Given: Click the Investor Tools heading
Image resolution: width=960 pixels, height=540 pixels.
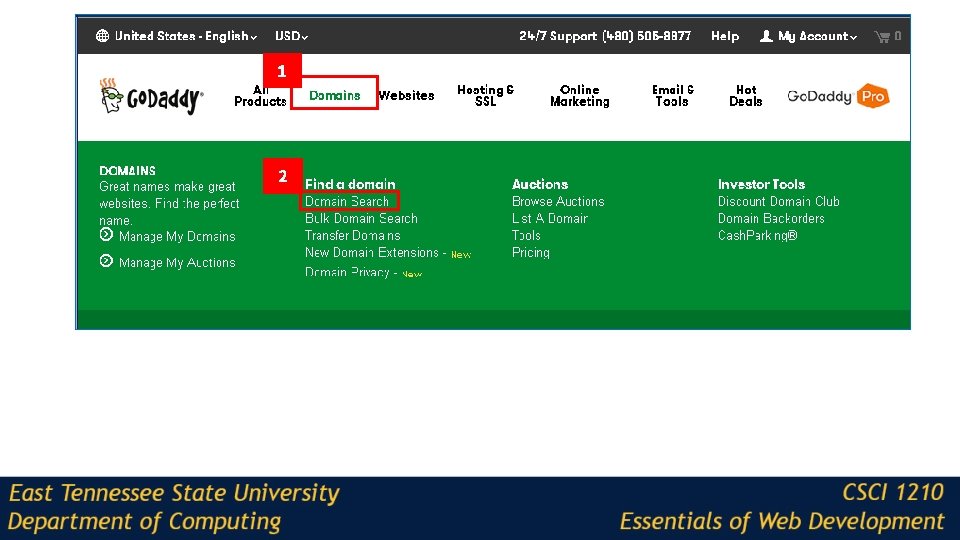Looking at the screenshot, I should pyautogui.click(x=761, y=184).
